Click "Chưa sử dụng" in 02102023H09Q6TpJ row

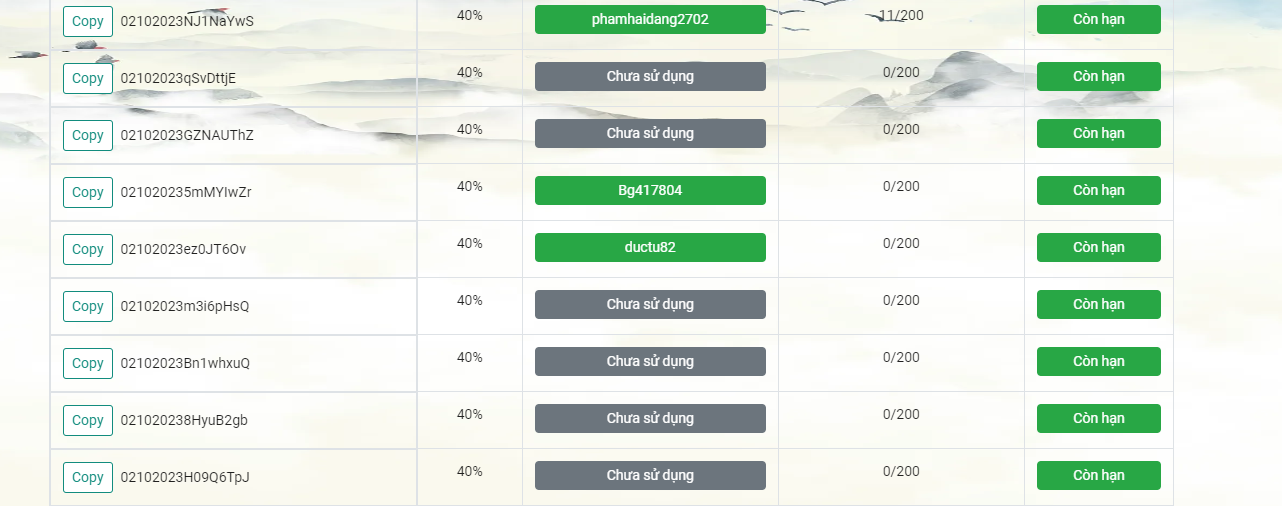(650, 475)
